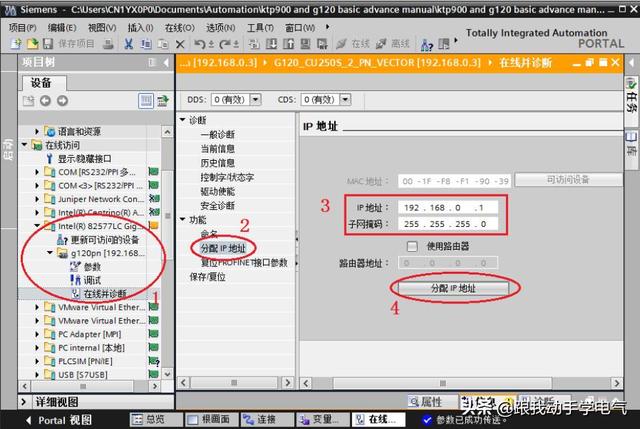640x429 pixels.
Task: Click the download to device icon
Action: pos(271,43)
